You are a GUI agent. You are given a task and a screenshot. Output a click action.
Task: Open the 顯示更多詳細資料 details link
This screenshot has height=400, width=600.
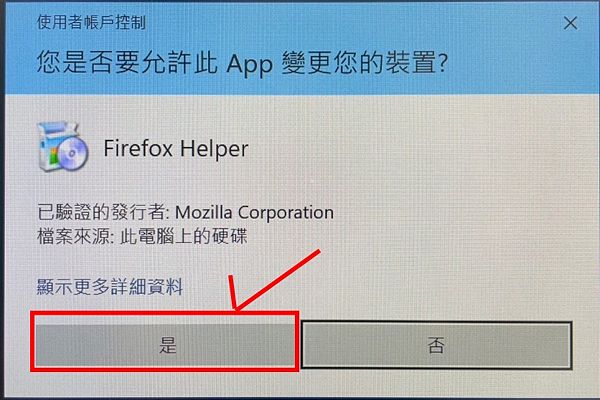110,287
